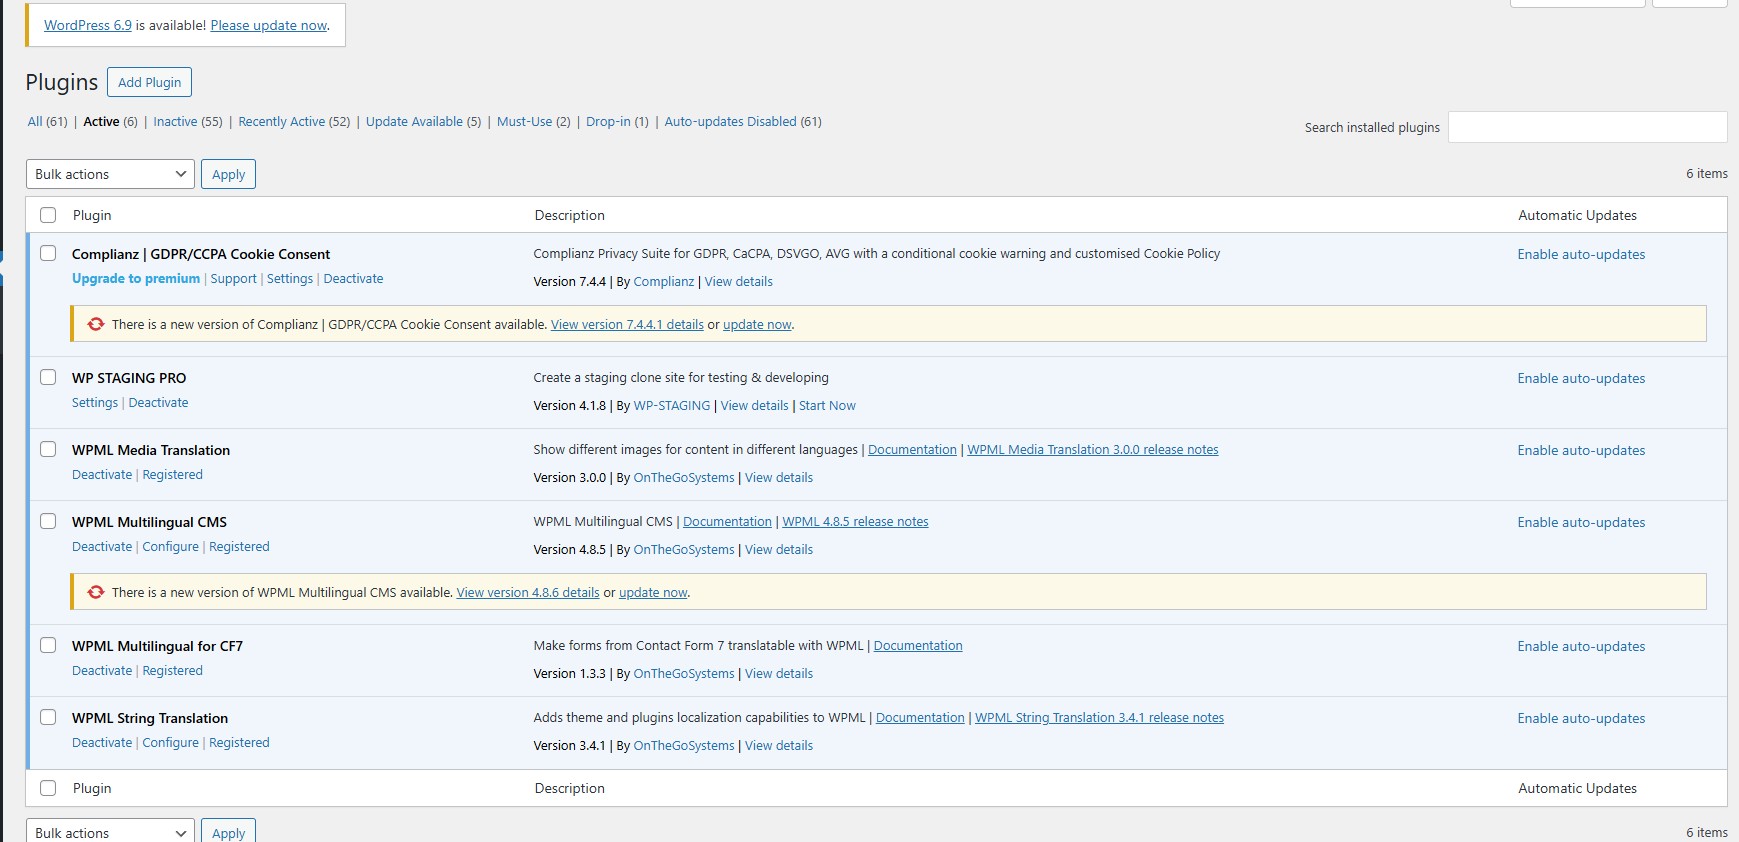Focus the Search installed plugins field
This screenshot has height=842, width=1739.
[1587, 127]
